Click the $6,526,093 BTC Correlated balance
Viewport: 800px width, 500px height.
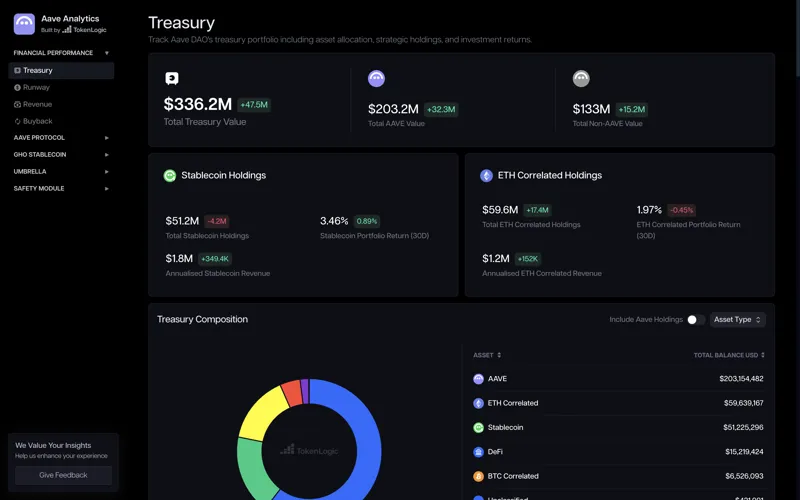click(744, 476)
